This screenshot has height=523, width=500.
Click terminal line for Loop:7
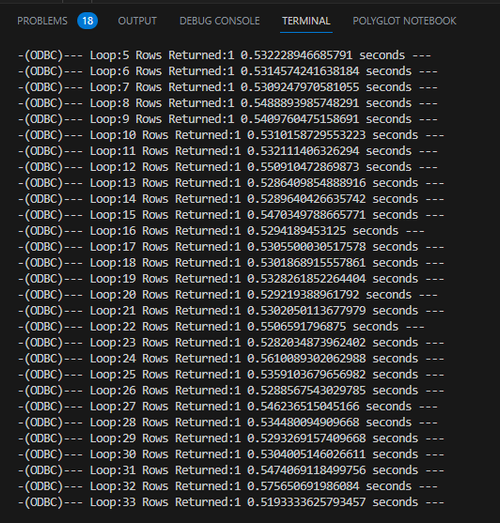coord(228,87)
